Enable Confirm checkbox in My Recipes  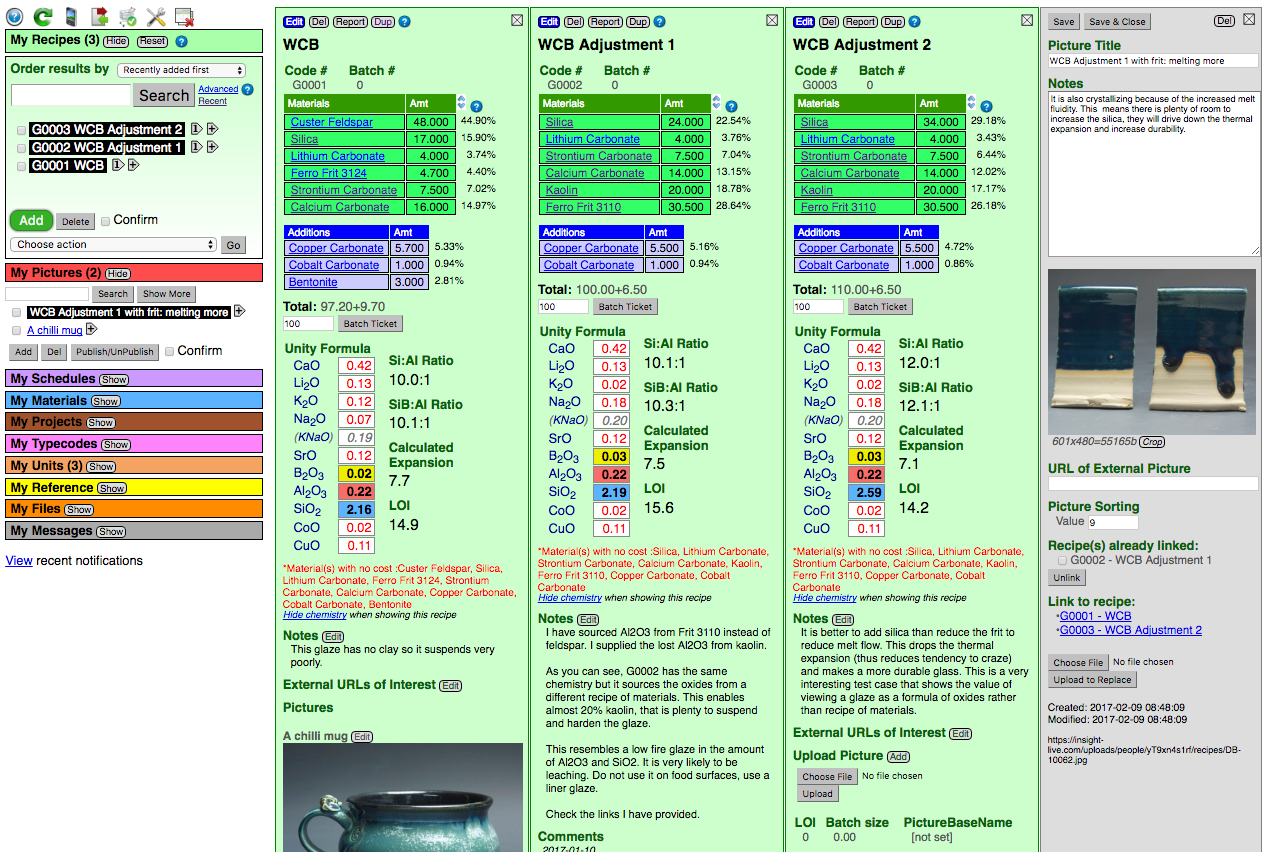coord(106,220)
